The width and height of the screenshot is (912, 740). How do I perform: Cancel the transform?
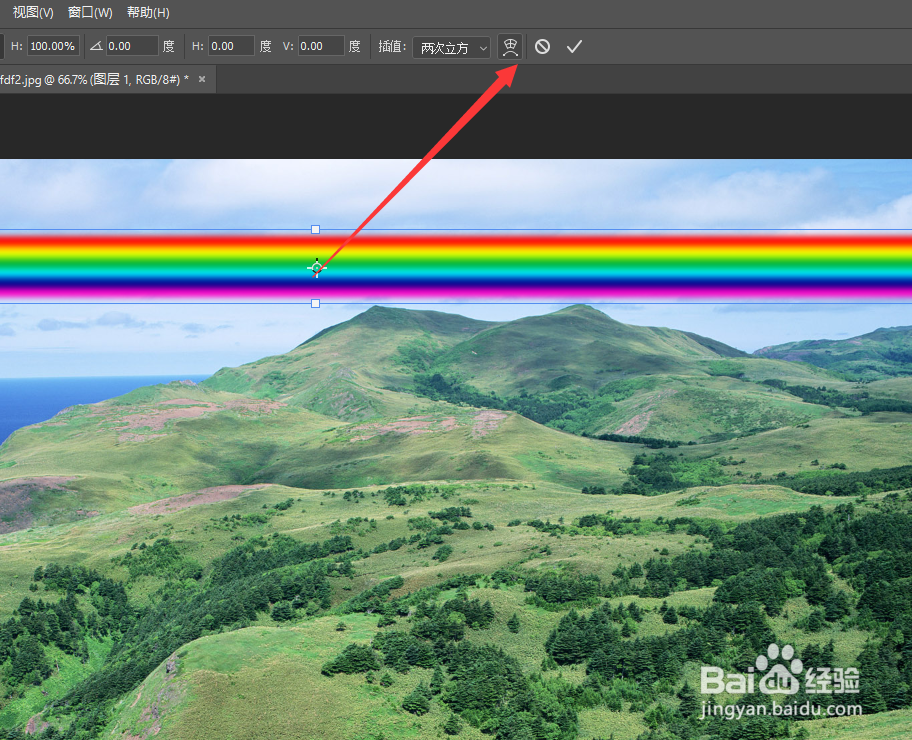pyautogui.click(x=542, y=47)
